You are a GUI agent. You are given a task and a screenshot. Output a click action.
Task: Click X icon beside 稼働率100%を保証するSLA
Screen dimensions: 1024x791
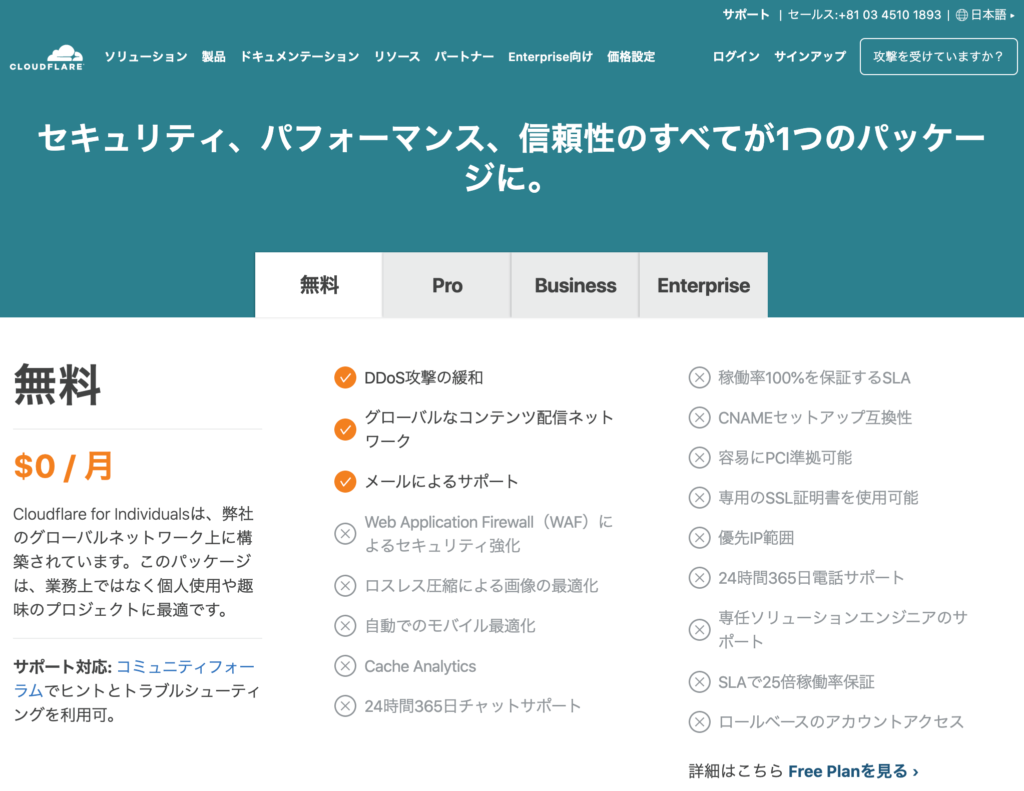[x=699, y=378]
